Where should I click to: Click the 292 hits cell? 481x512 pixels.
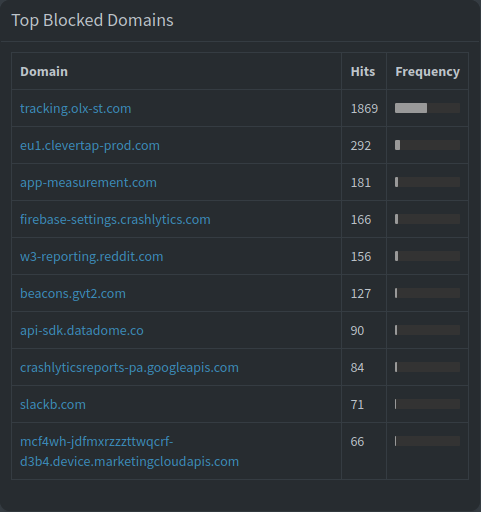(361, 146)
